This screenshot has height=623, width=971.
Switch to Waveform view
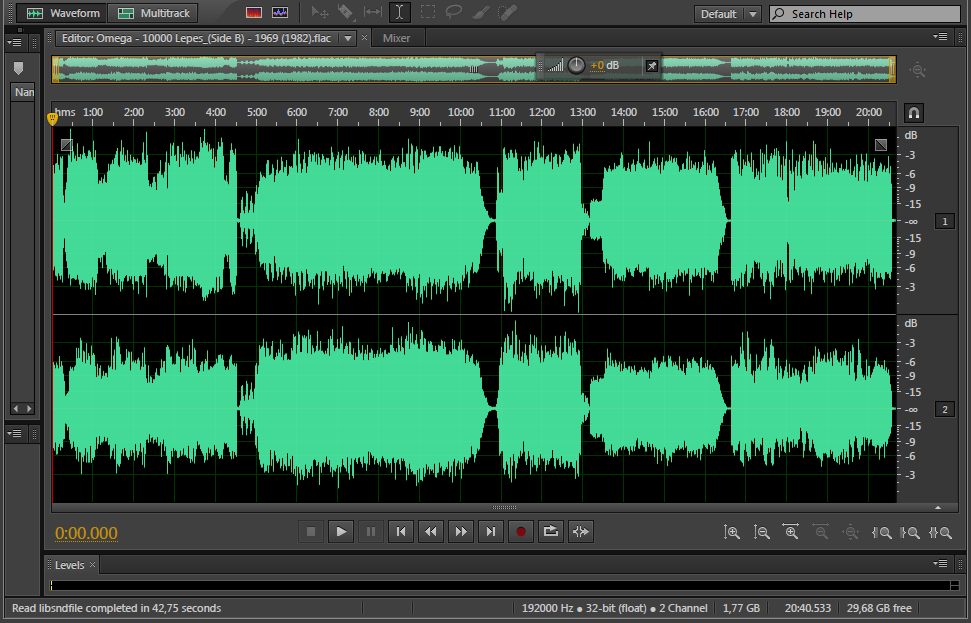[61, 13]
